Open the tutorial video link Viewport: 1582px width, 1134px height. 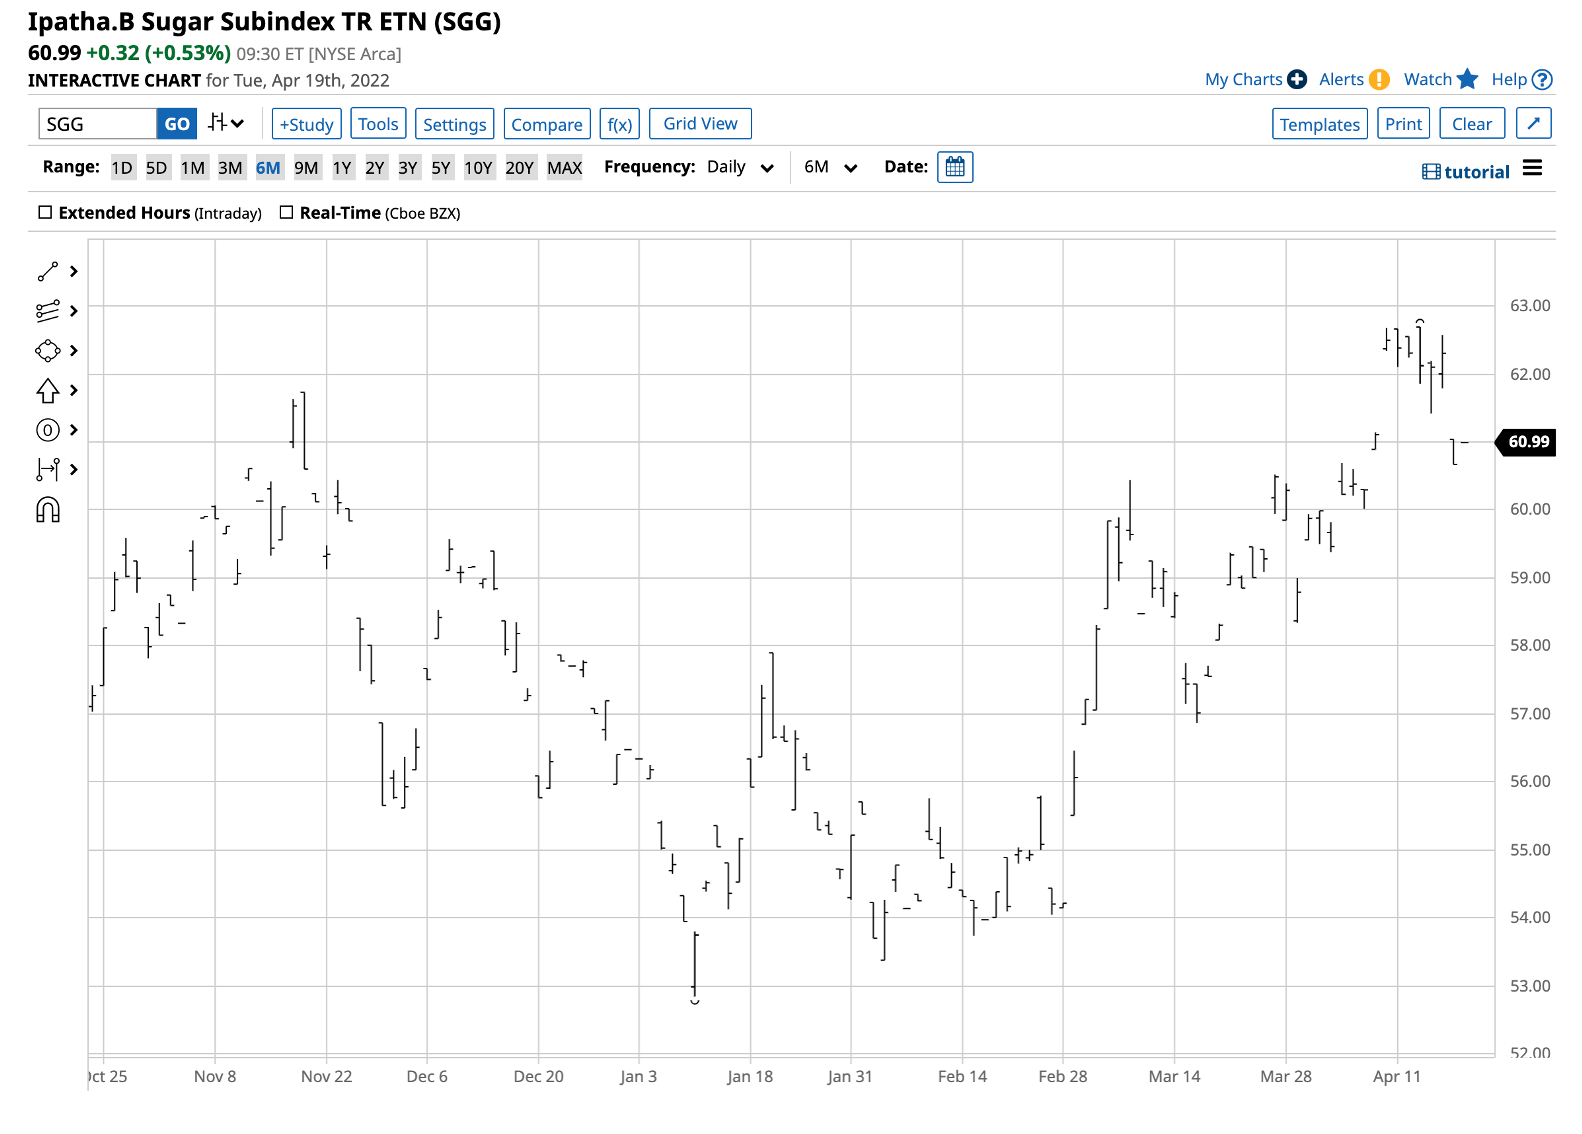click(x=1466, y=172)
